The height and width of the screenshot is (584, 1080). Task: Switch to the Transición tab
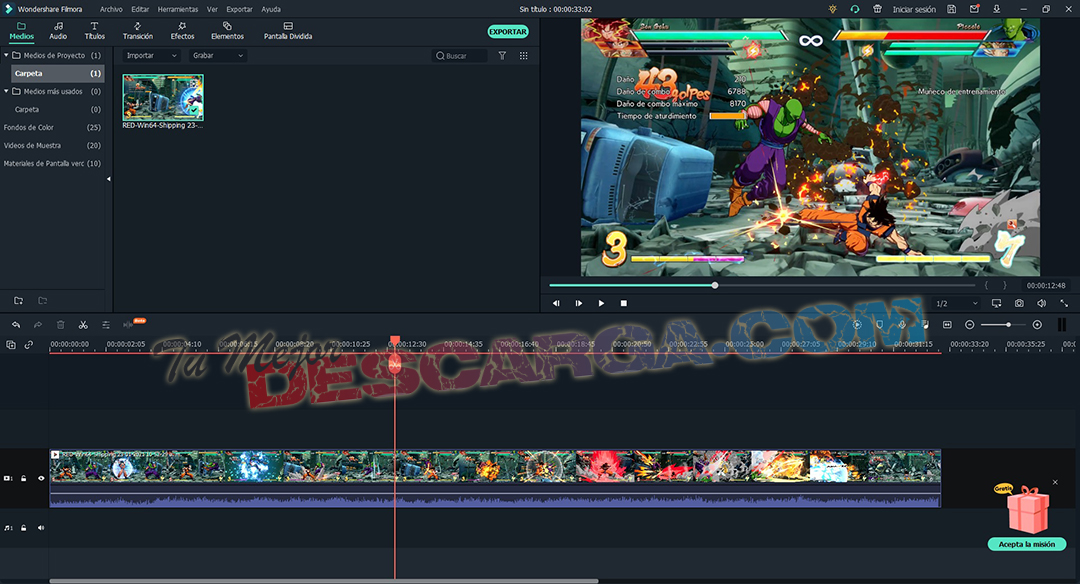(x=138, y=31)
